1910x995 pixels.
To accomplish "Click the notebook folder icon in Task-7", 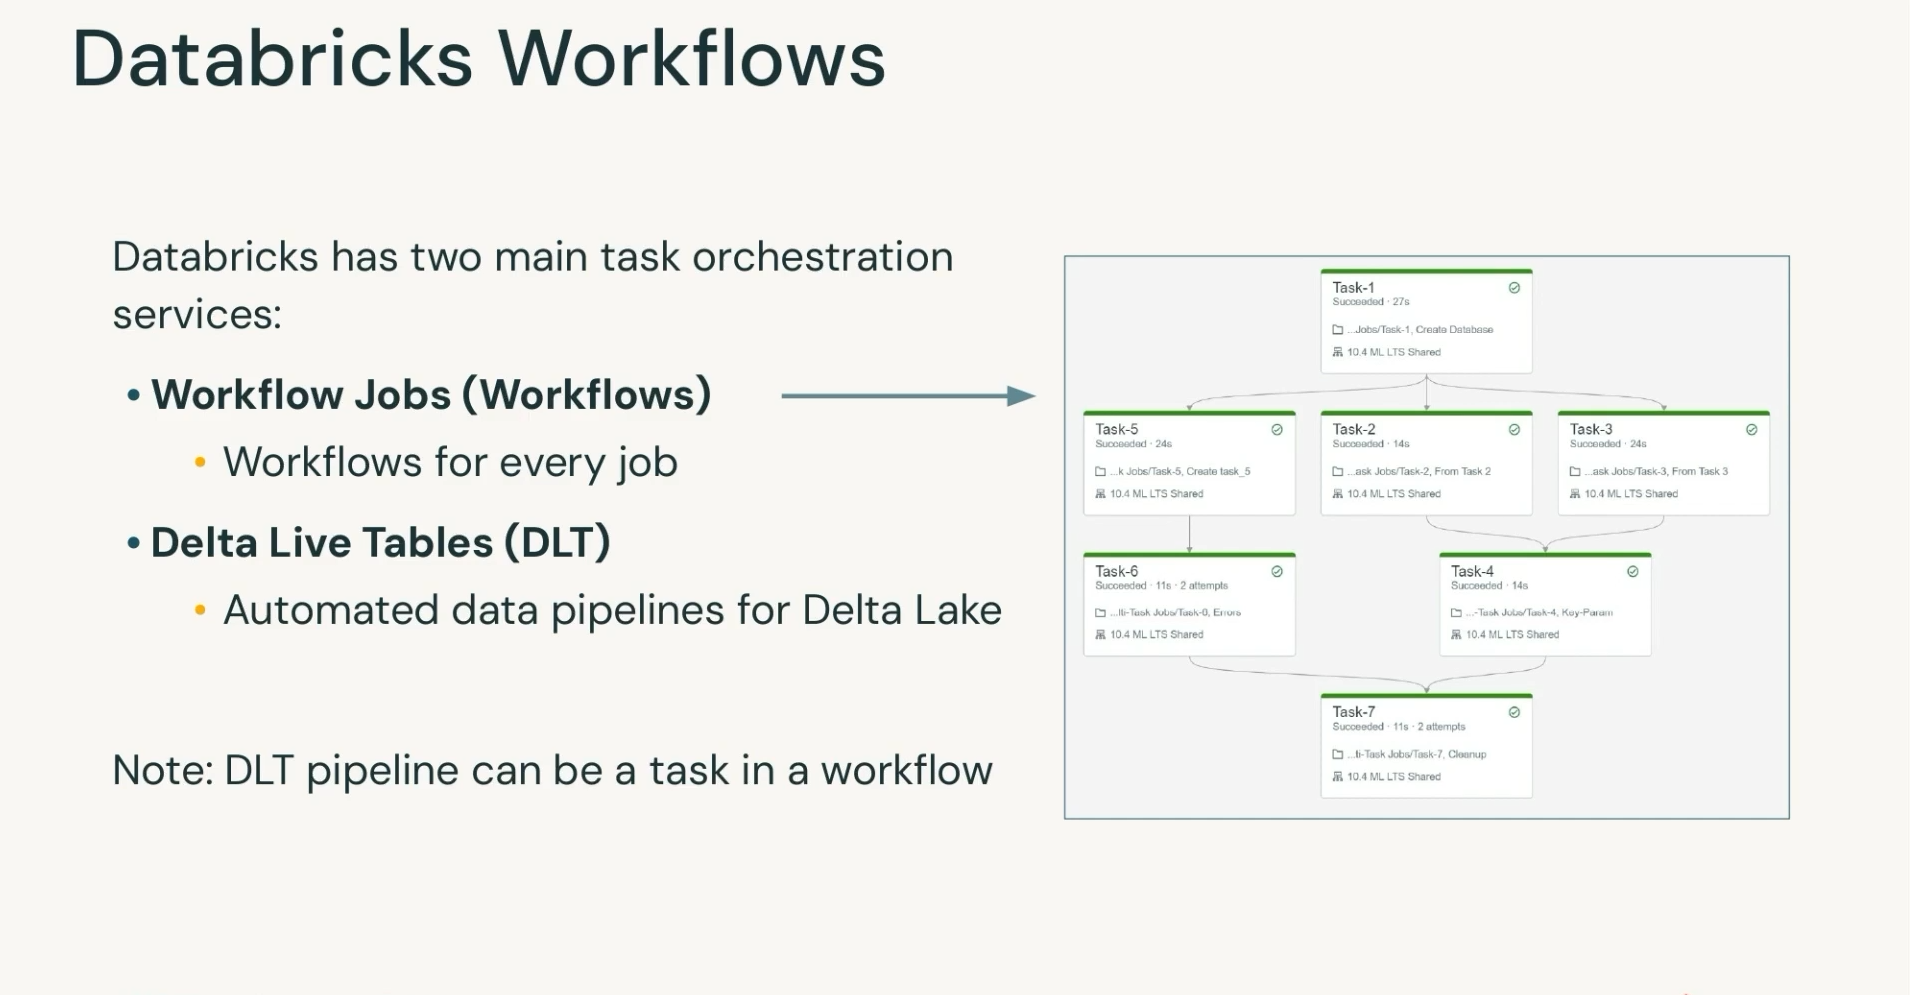I will [x=1338, y=755].
